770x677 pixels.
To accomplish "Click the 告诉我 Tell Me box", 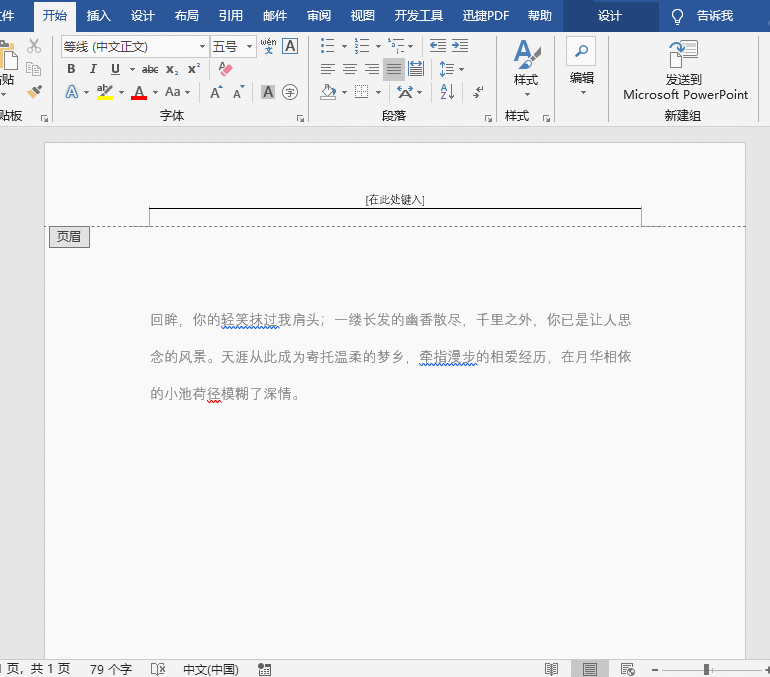I will [715, 16].
